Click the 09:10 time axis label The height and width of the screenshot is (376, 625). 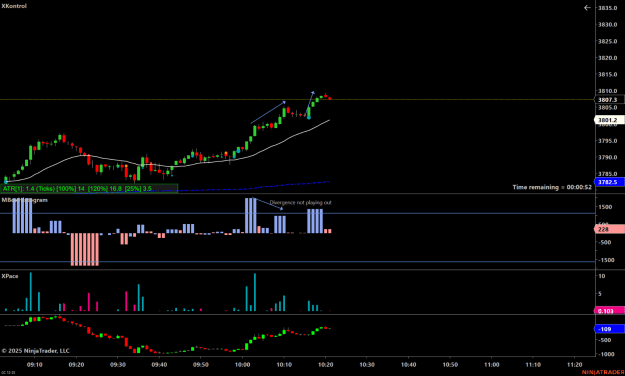[x=35, y=364]
